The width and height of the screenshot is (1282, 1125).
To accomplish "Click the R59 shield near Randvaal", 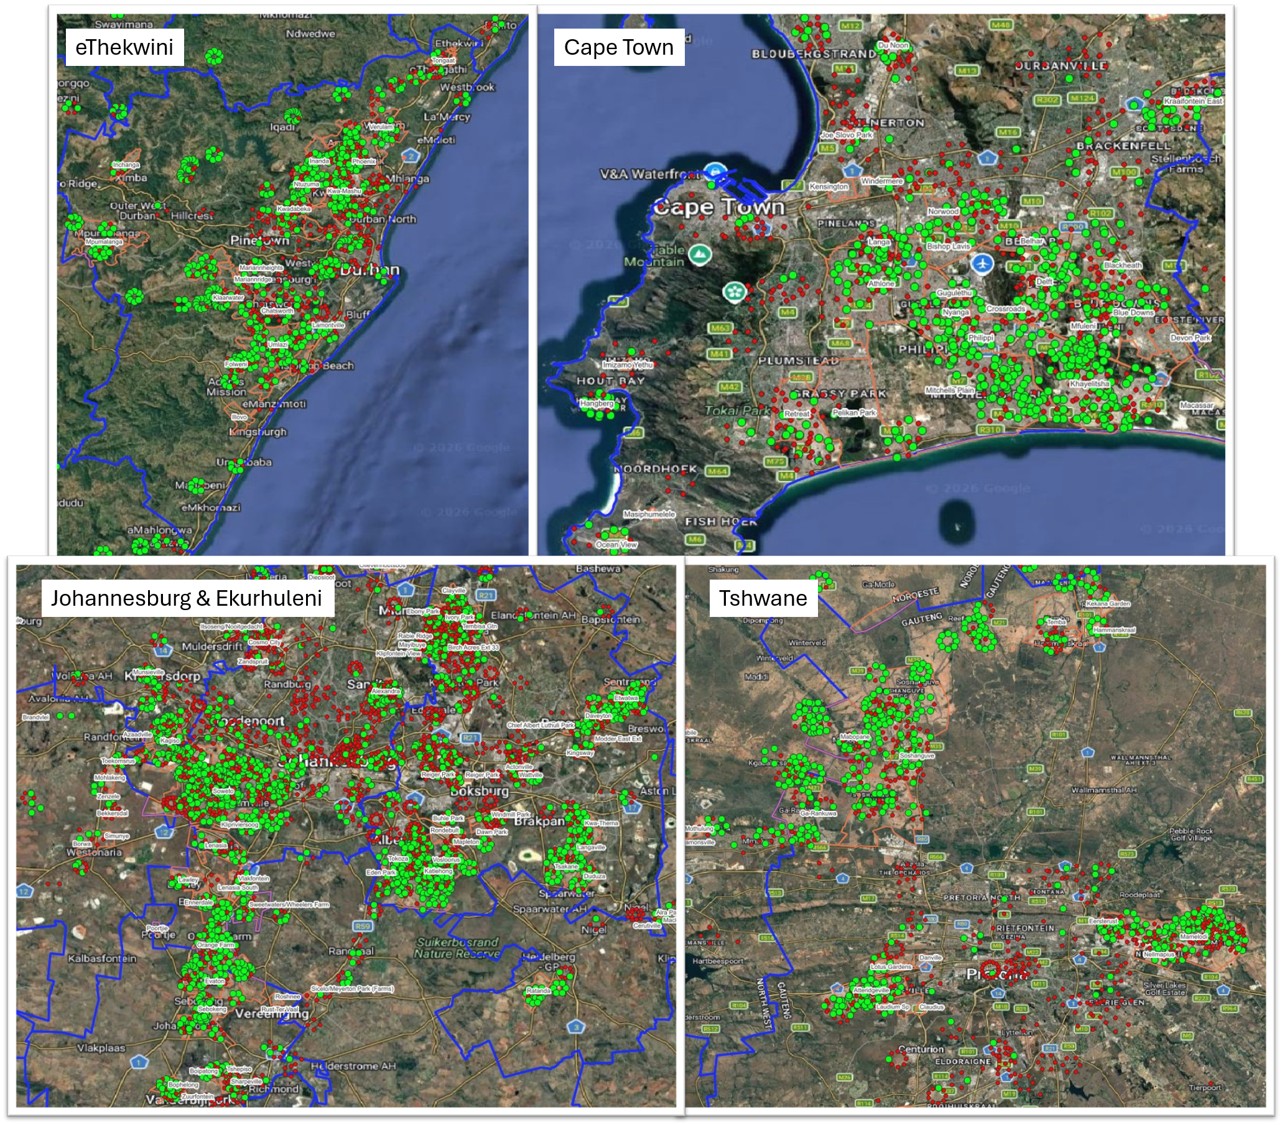I will click(x=363, y=926).
